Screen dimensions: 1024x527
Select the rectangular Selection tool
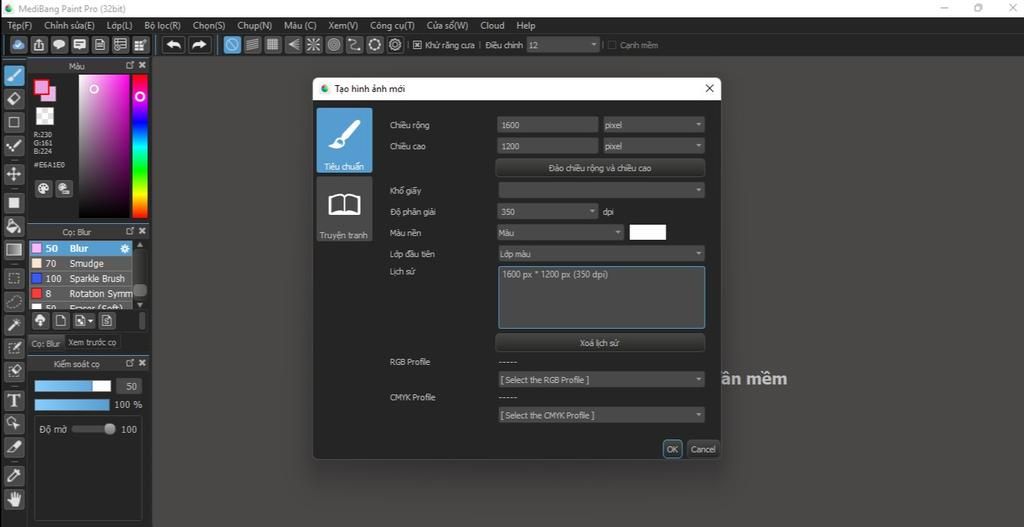tap(14, 278)
